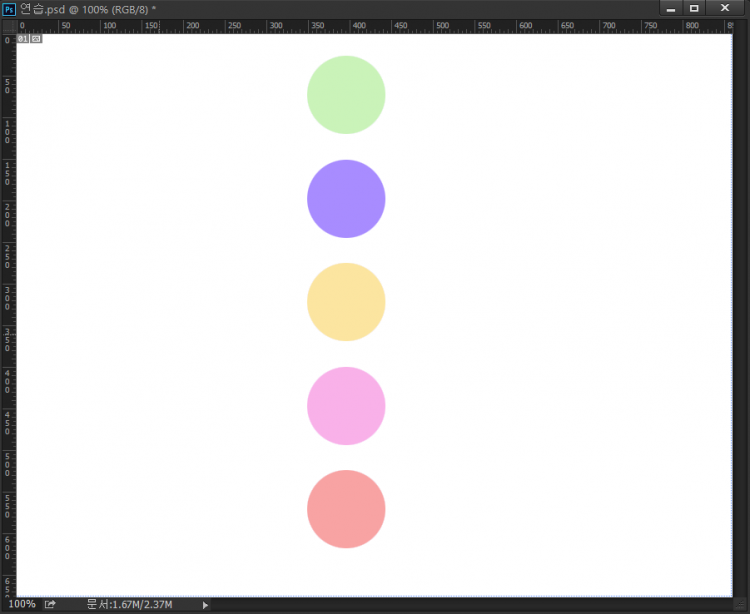
Task: Maximize the 연습.psd document window
Action: (694, 8)
